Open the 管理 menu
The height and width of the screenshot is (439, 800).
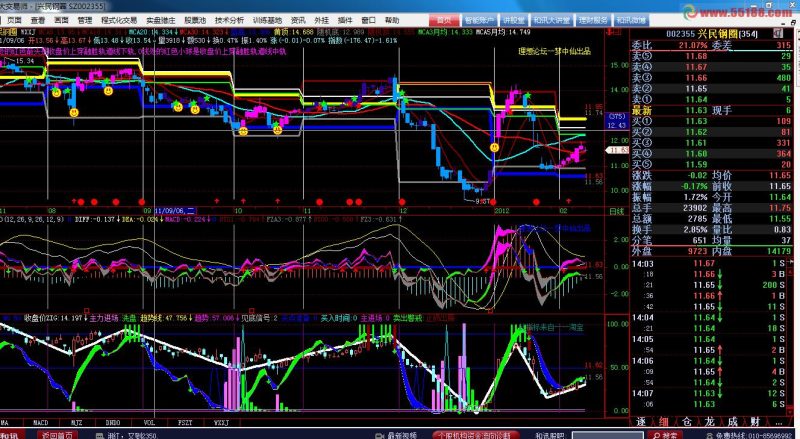85,20
